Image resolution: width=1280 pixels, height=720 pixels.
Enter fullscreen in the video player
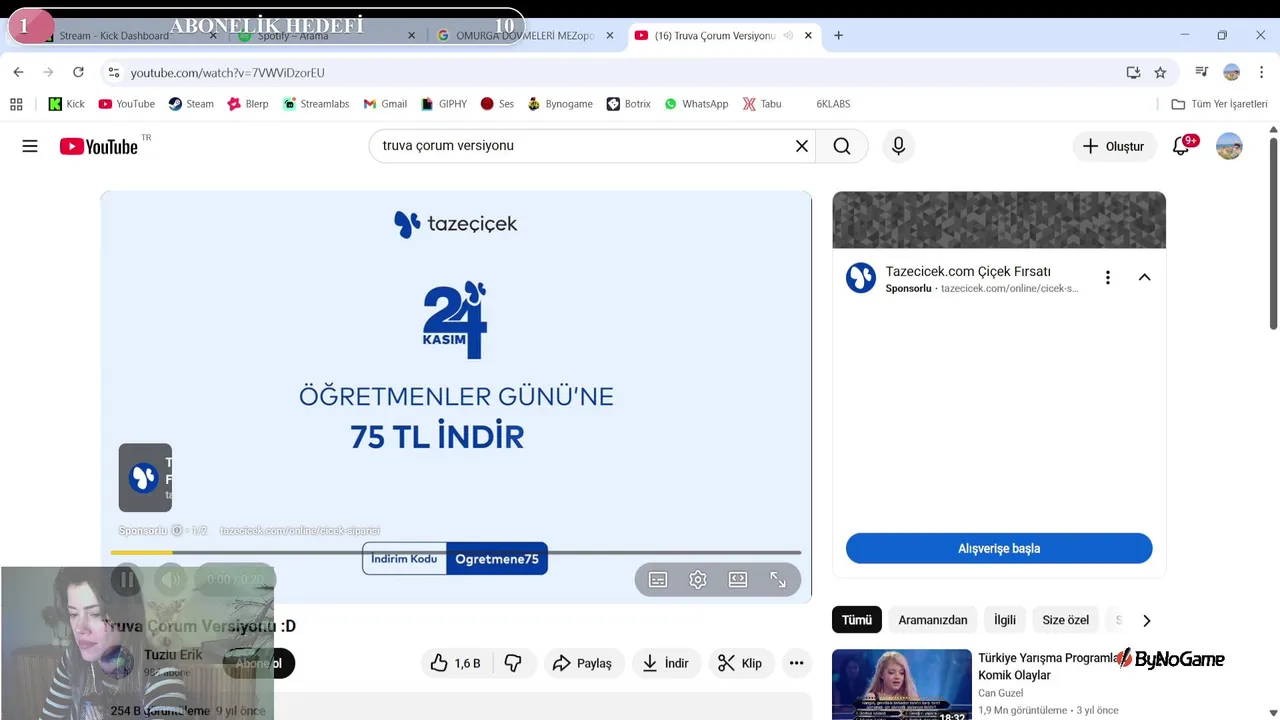coord(778,579)
